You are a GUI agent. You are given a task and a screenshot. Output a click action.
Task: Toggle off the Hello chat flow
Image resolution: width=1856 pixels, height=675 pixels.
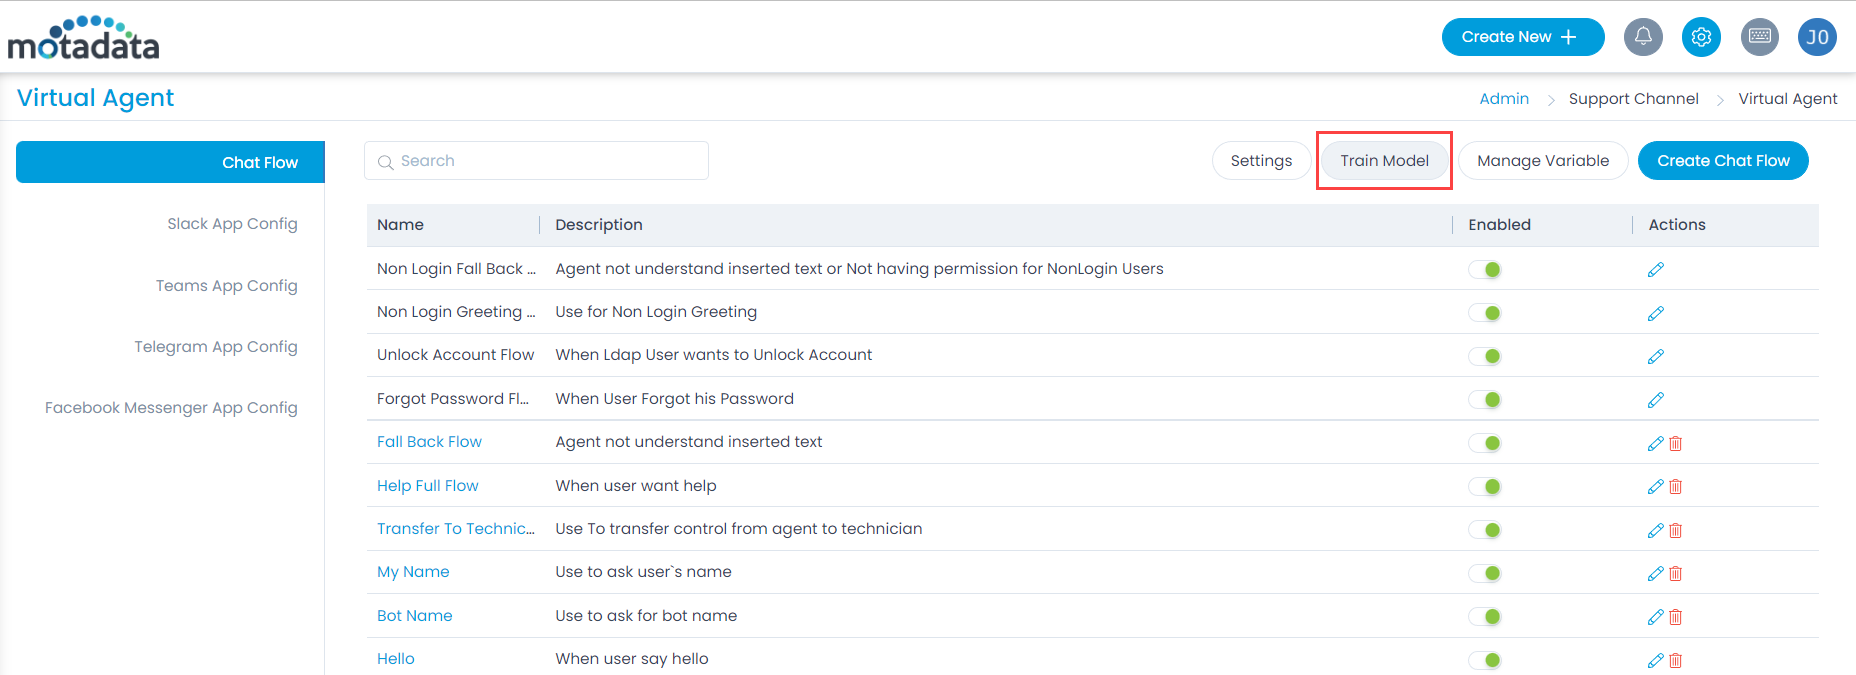pyautogui.click(x=1485, y=660)
